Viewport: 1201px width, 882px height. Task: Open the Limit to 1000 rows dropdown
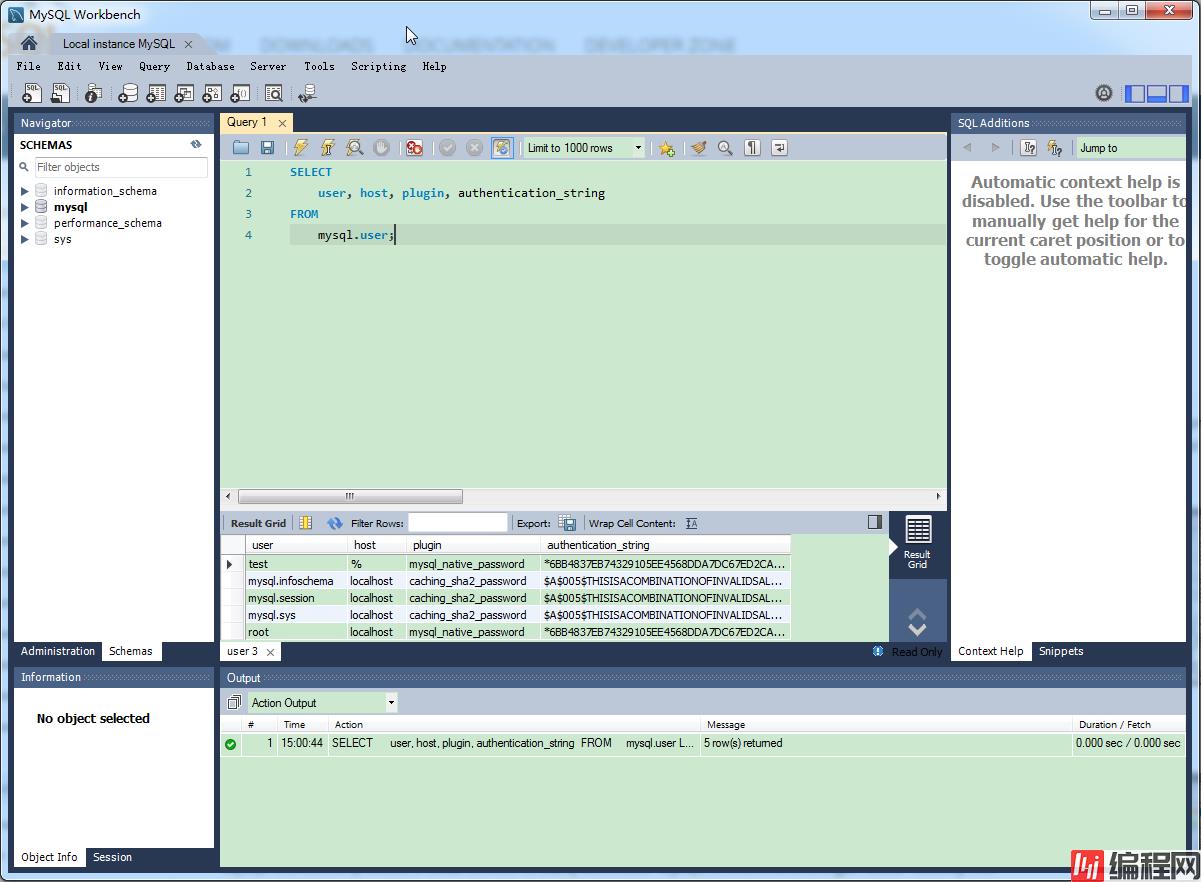pyautogui.click(x=585, y=148)
